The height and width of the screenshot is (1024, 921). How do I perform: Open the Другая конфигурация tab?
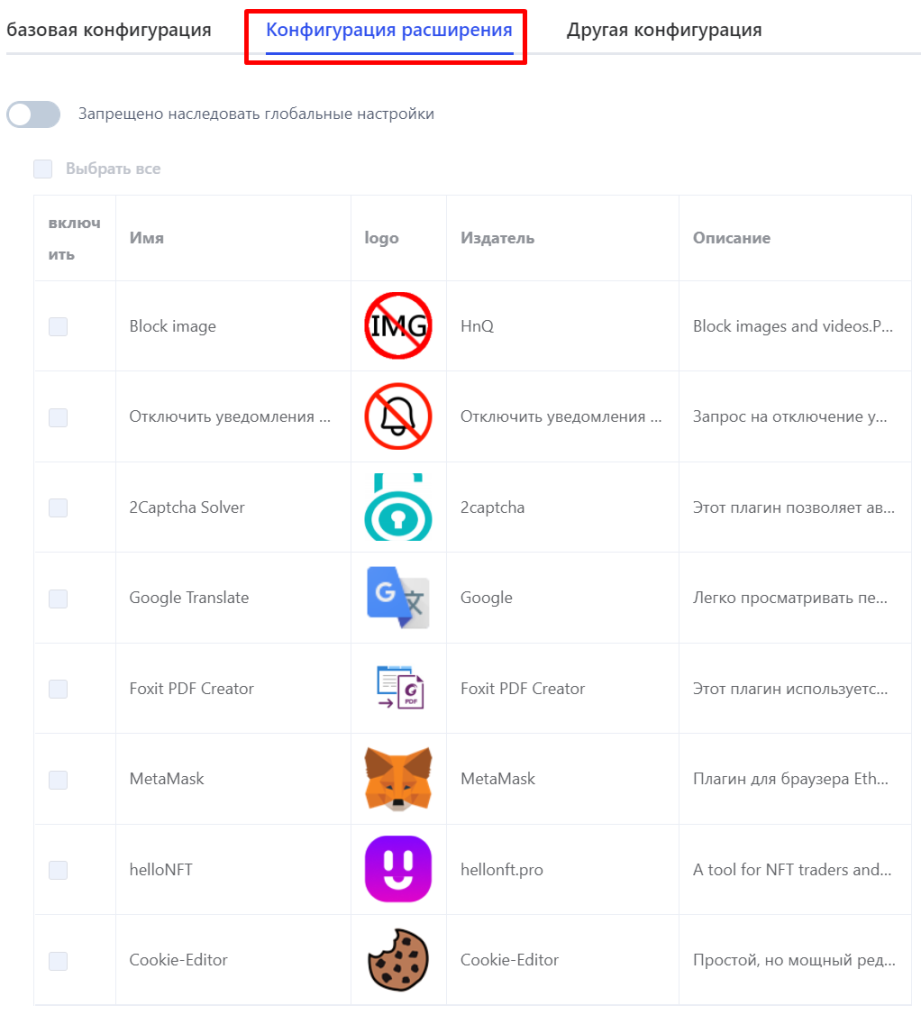pos(664,30)
